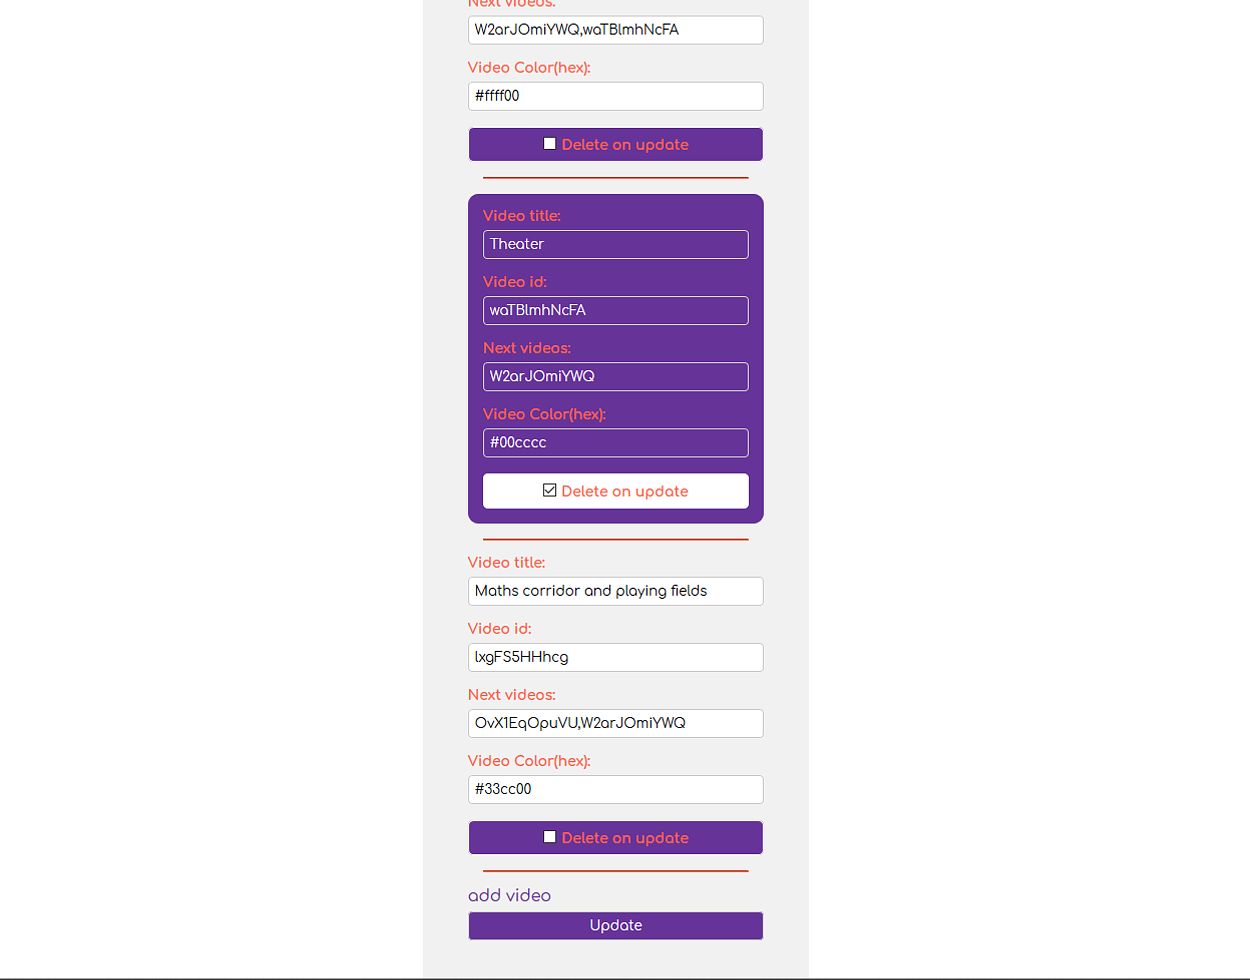Edit the Maths corridor and playing fields title
This screenshot has width=1250, height=980.
pos(616,591)
